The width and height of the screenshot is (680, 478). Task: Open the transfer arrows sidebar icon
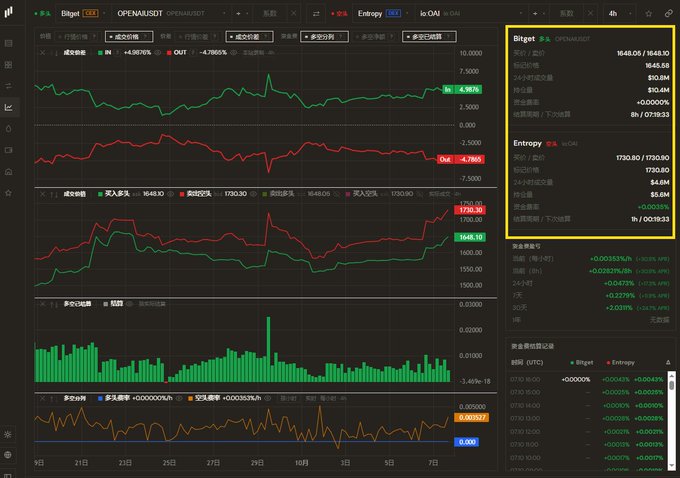8,86
